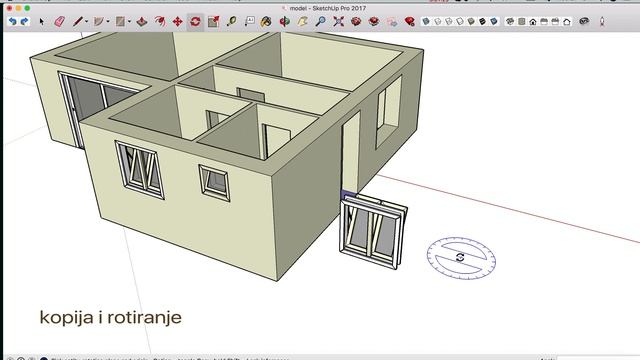
Task: Open the Line tool dropdown arrow
Action: tap(87, 22)
